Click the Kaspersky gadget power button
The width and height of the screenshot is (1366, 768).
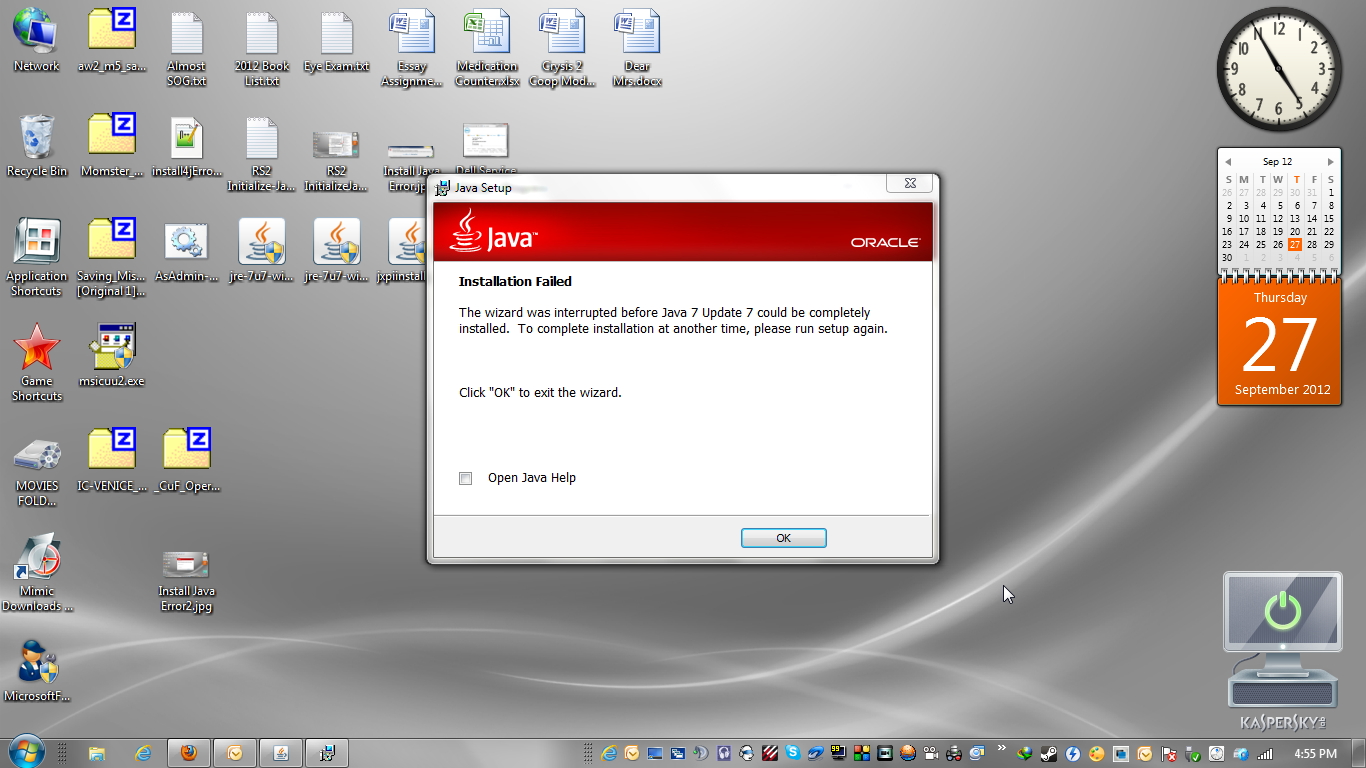[1282, 611]
